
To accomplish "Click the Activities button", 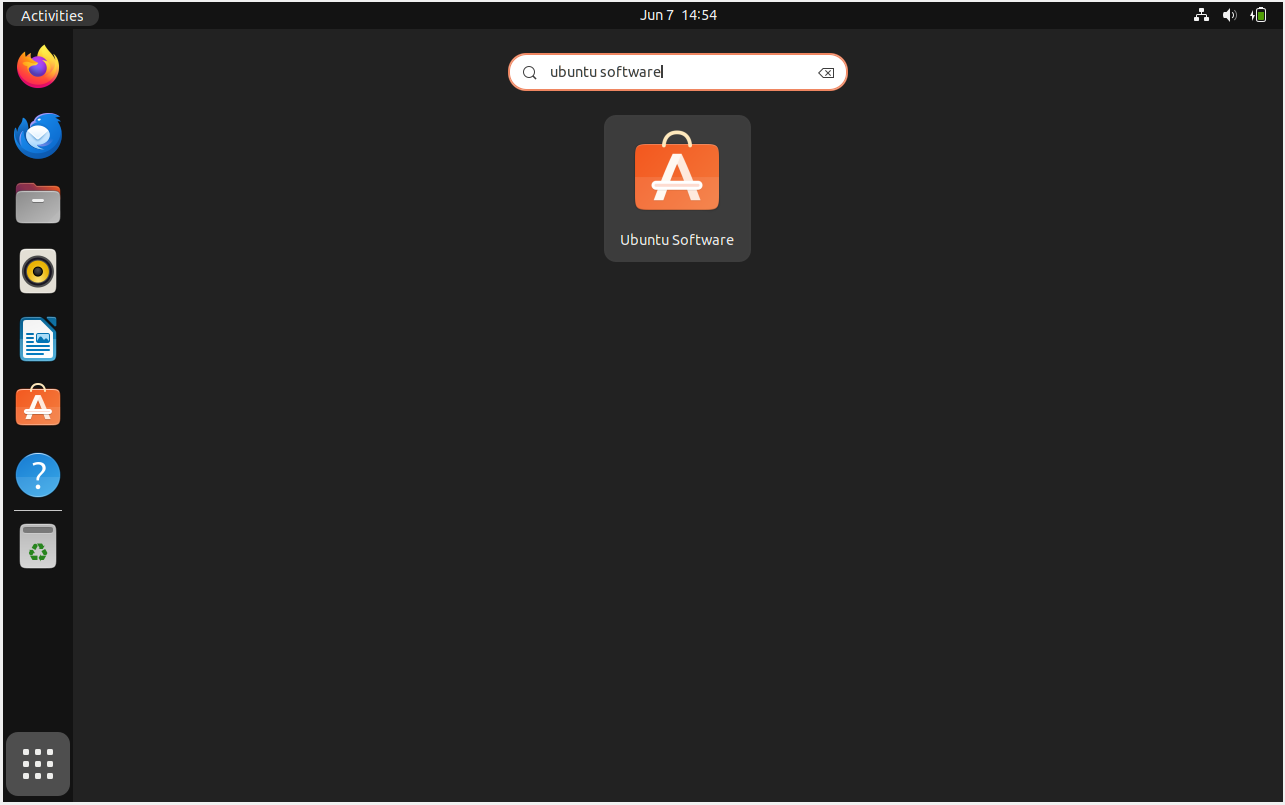I will (x=52, y=15).
